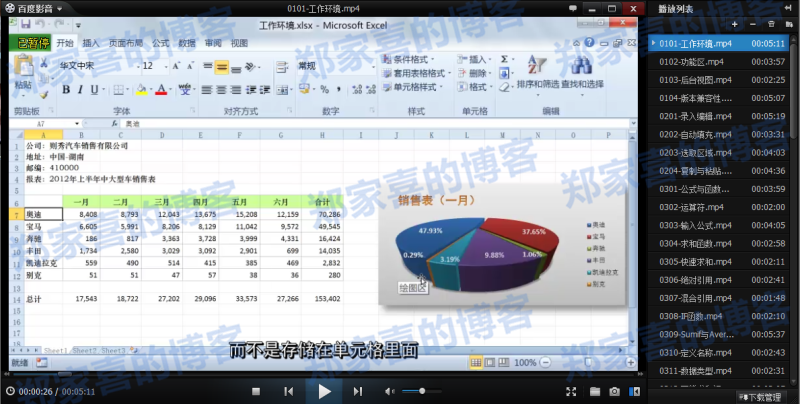Stop the video playback
Image resolution: width=800 pixels, height=404 pixels.
click(x=256, y=391)
